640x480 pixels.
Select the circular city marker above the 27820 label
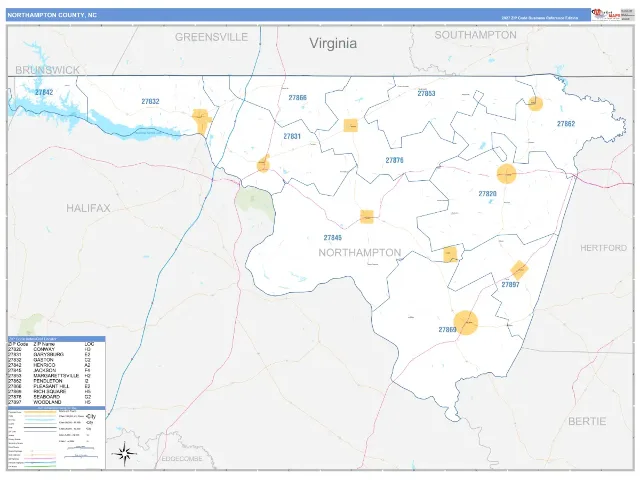coord(507,174)
